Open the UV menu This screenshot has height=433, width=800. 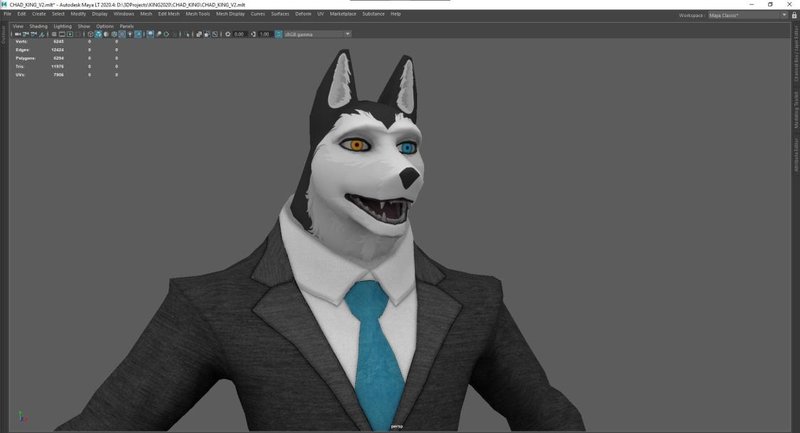320,14
